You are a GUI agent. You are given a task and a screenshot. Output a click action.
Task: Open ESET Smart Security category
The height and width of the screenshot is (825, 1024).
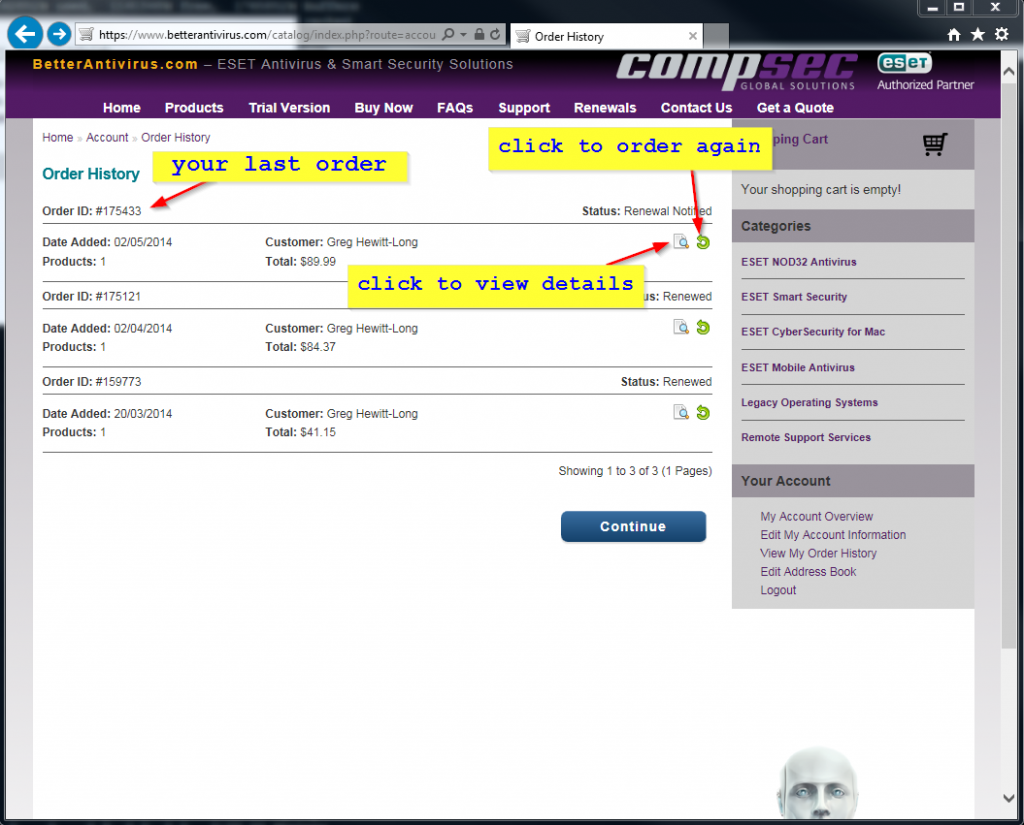click(794, 297)
